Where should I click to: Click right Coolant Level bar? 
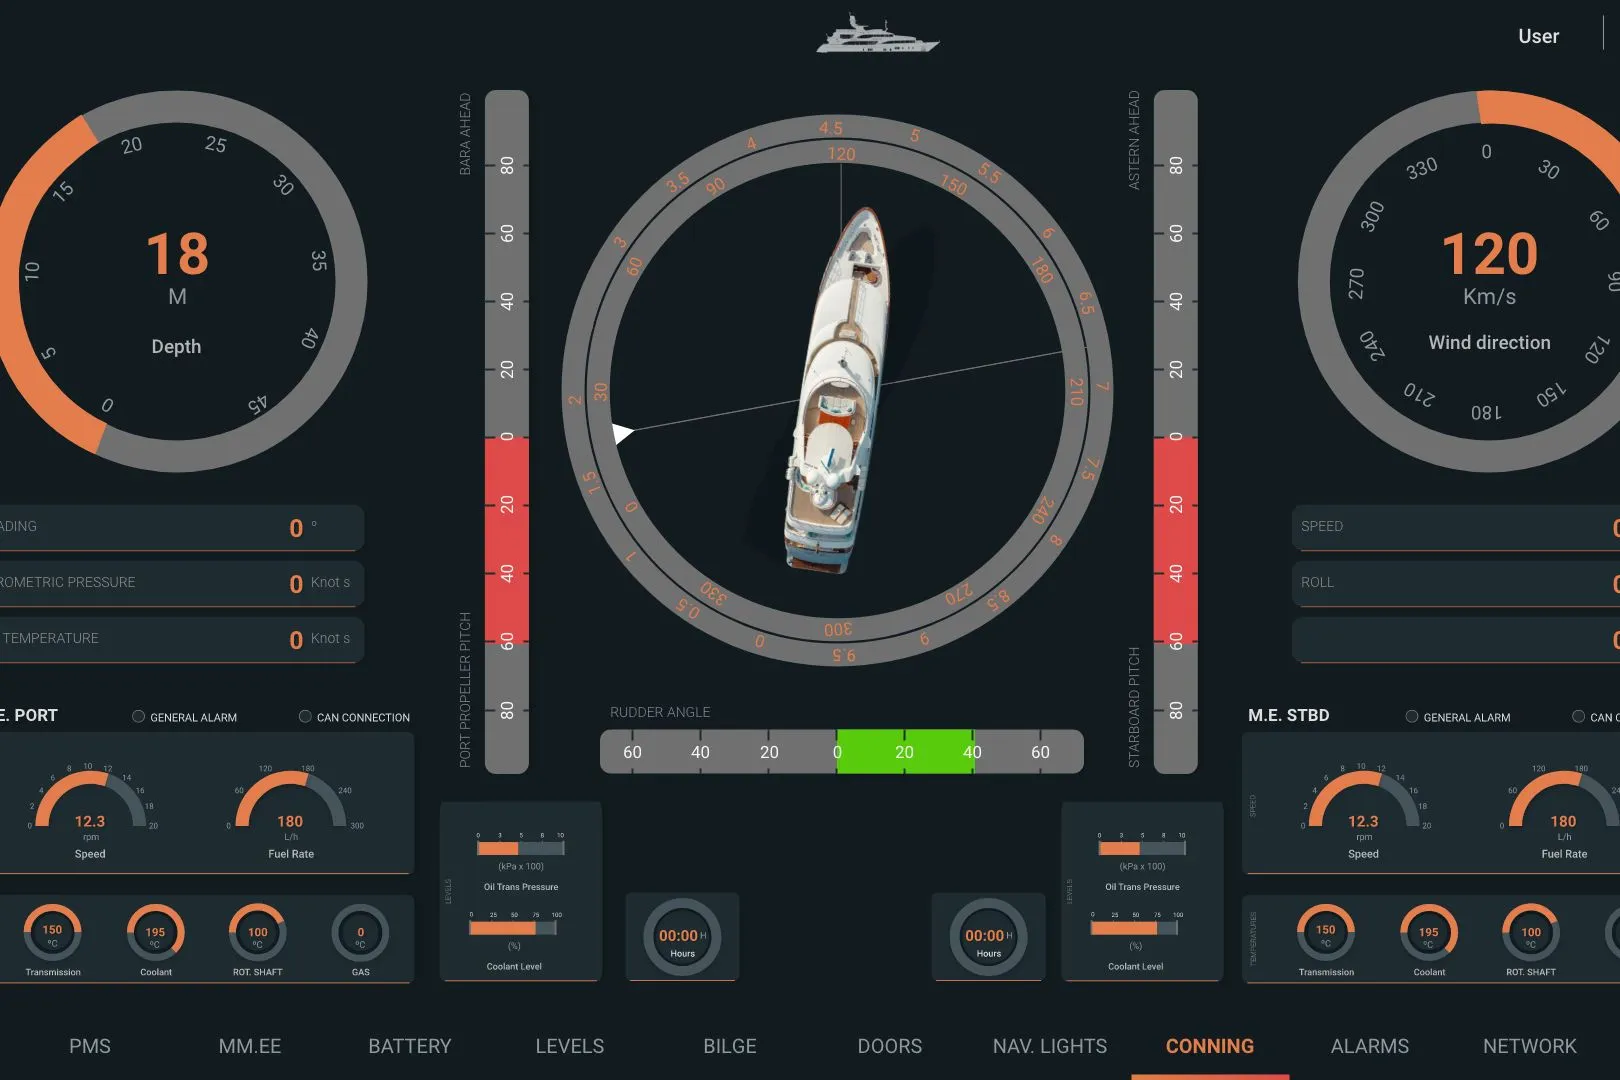pyautogui.click(x=1135, y=928)
